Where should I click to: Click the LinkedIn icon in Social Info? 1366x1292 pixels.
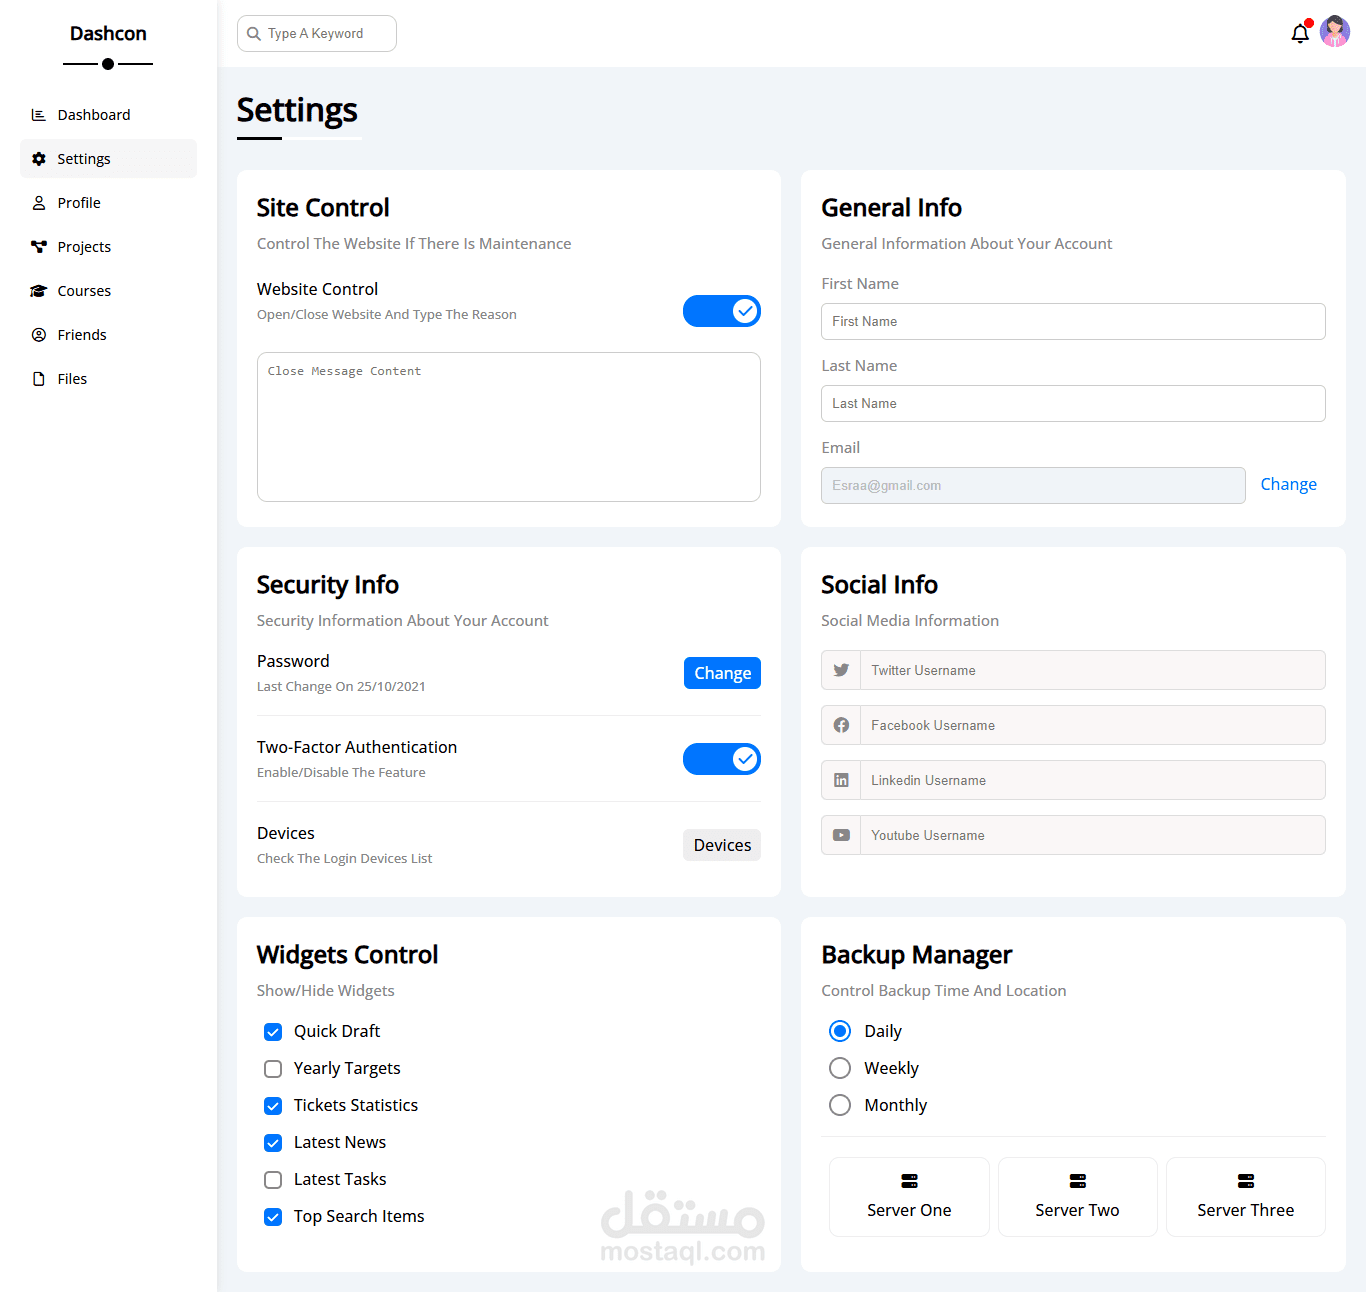click(841, 780)
